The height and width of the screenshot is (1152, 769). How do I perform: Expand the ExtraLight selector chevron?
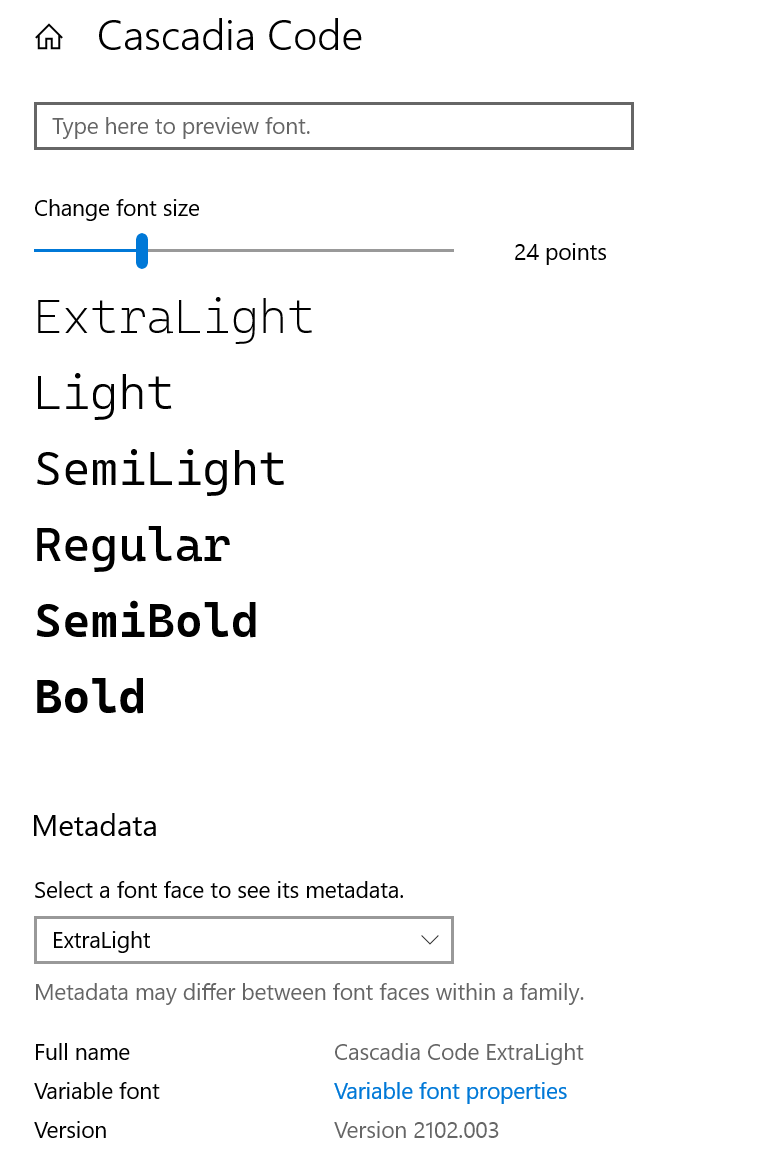(429, 940)
